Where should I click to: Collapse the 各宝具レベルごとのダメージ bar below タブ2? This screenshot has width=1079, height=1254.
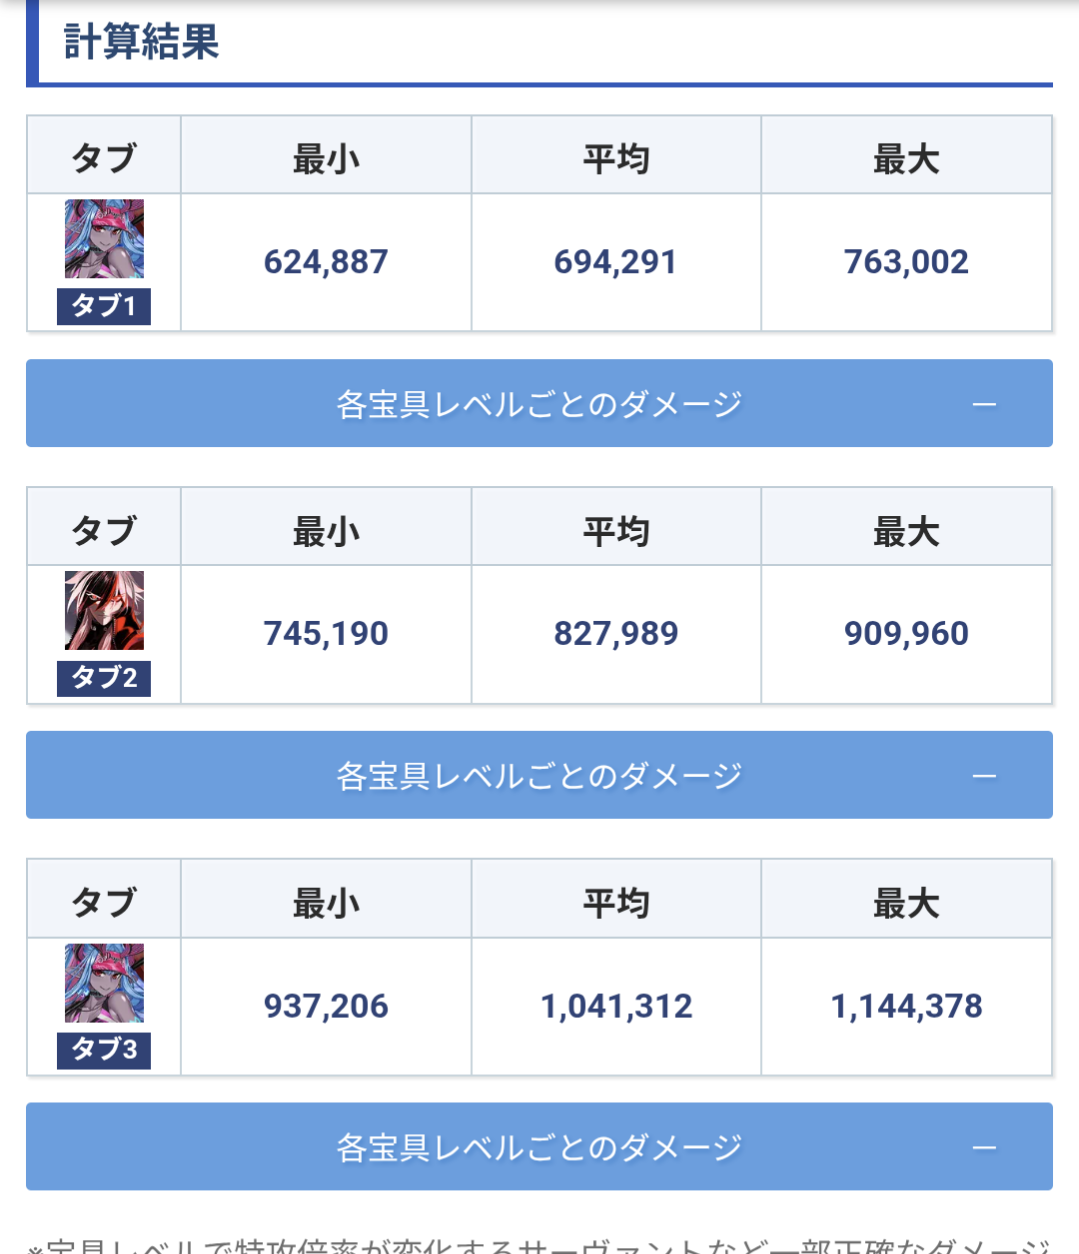(x=984, y=776)
